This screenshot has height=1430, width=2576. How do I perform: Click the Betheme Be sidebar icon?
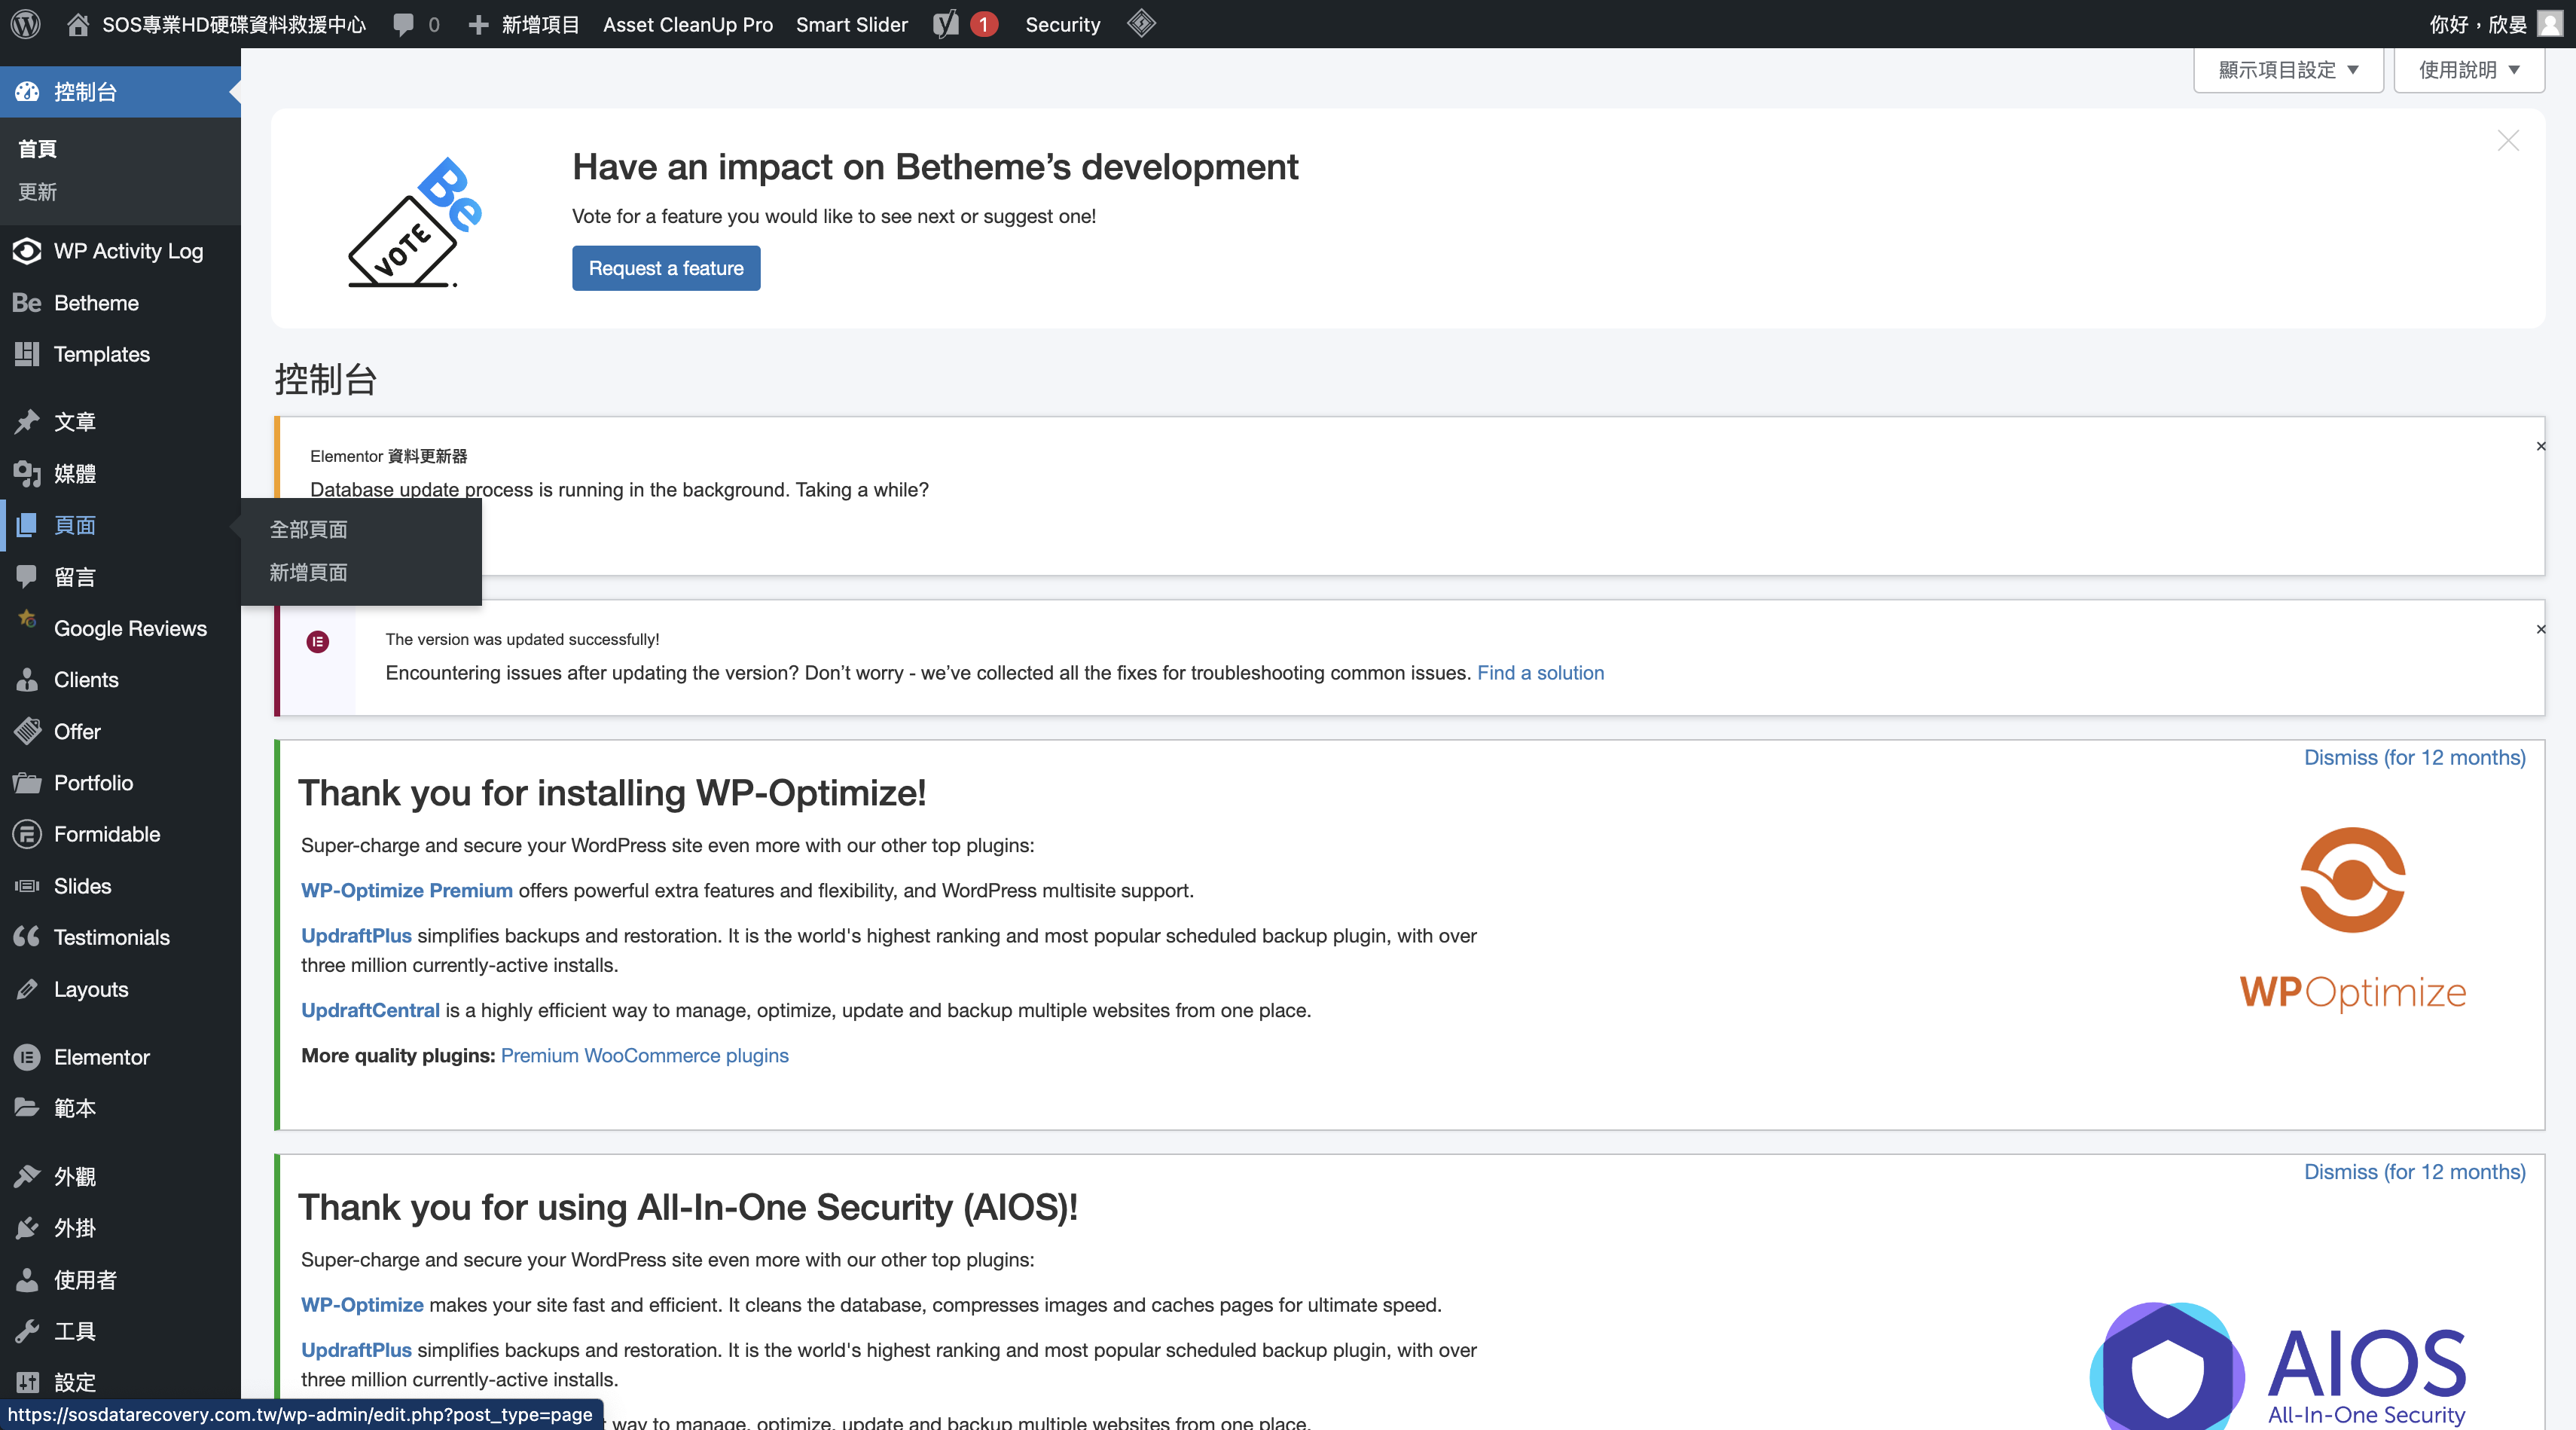[27, 303]
